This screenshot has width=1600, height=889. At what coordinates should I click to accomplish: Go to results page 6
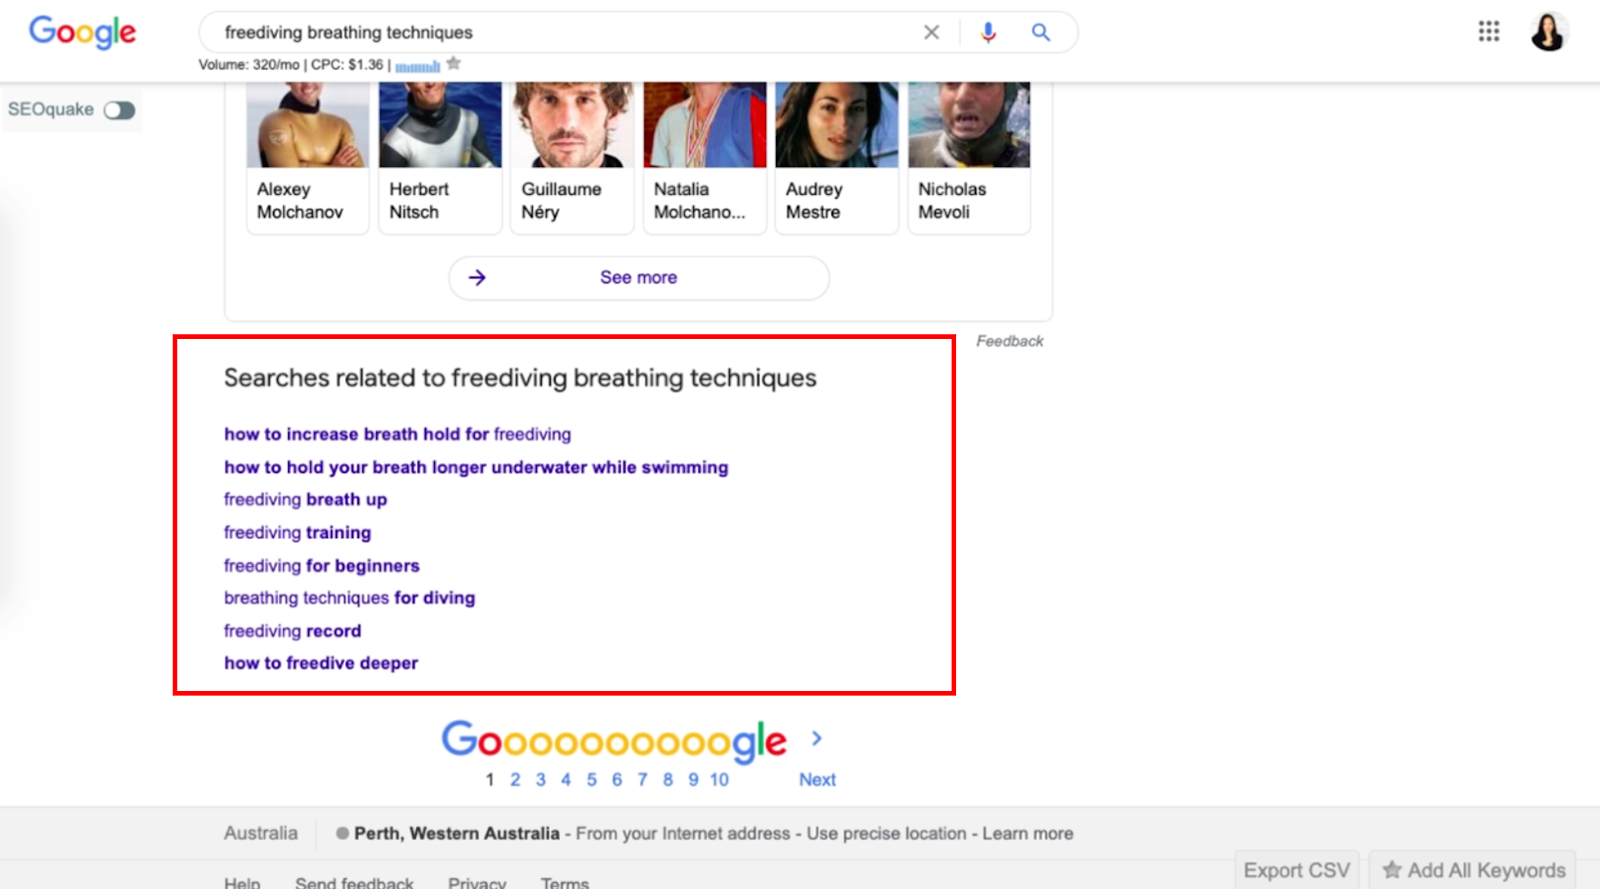pyautogui.click(x=617, y=780)
